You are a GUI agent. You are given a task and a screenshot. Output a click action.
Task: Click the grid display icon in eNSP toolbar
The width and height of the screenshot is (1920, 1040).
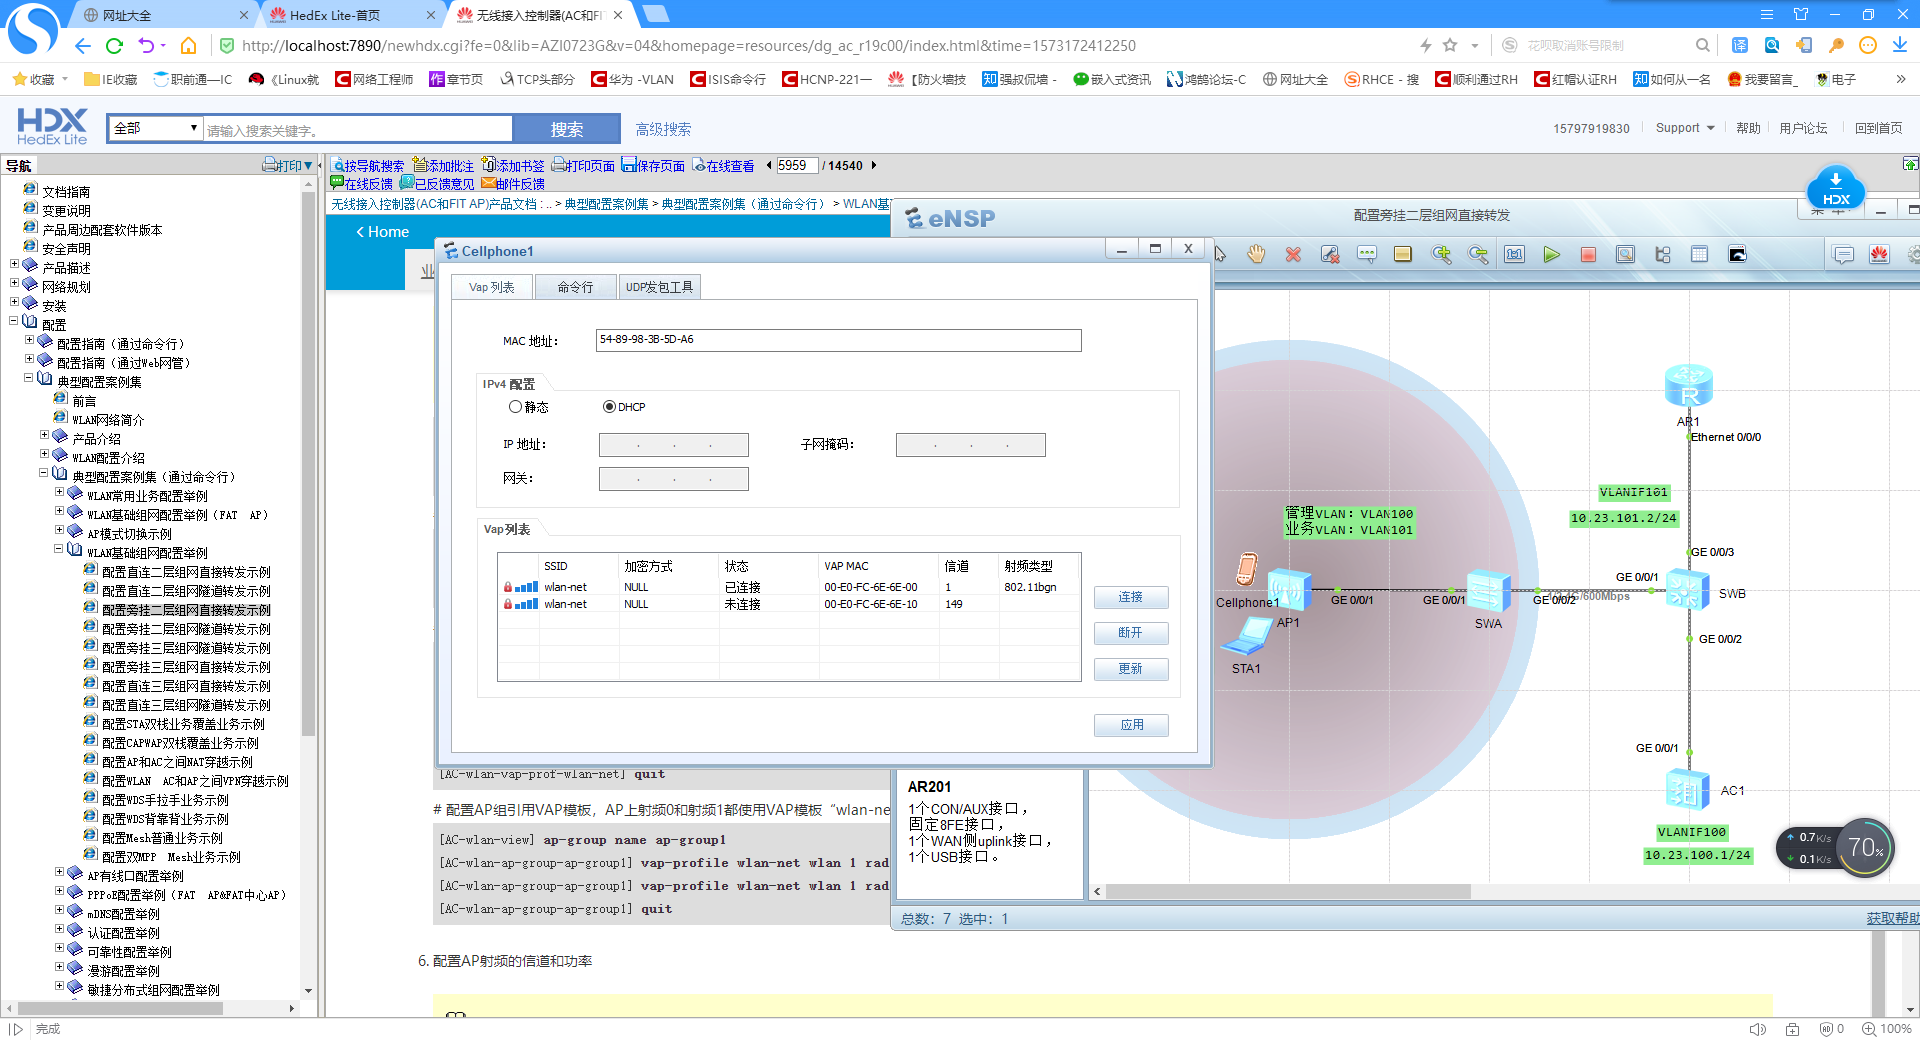point(1700,255)
